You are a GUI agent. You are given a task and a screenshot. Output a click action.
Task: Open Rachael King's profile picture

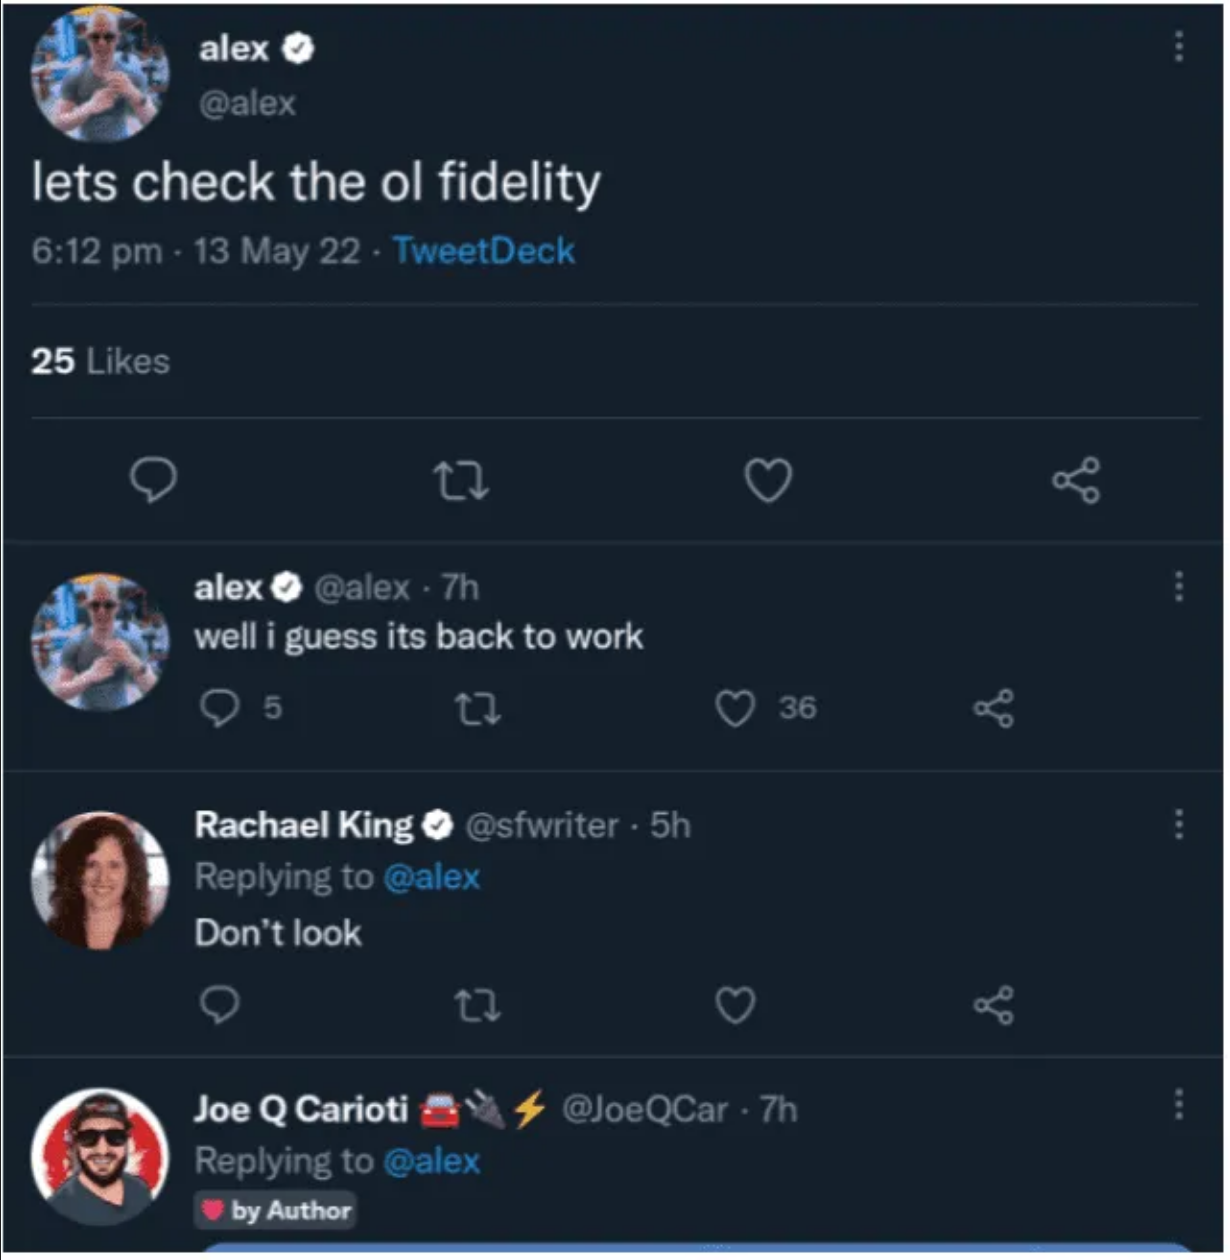point(100,880)
